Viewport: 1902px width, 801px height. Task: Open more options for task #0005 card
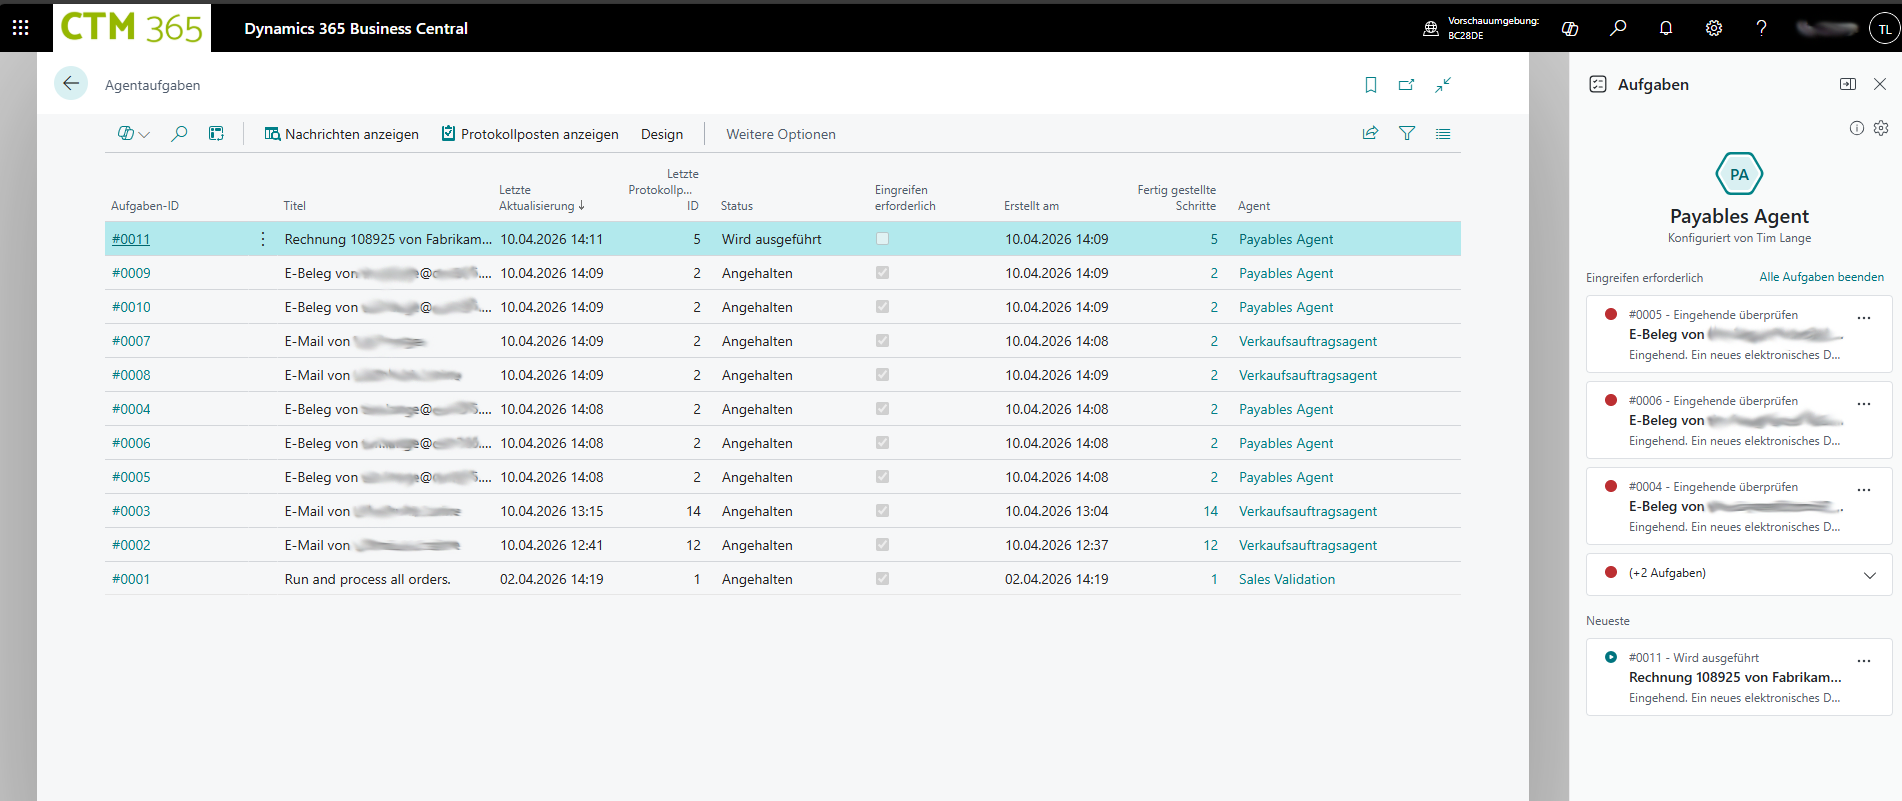pyautogui.click(x=1863, y=317)
